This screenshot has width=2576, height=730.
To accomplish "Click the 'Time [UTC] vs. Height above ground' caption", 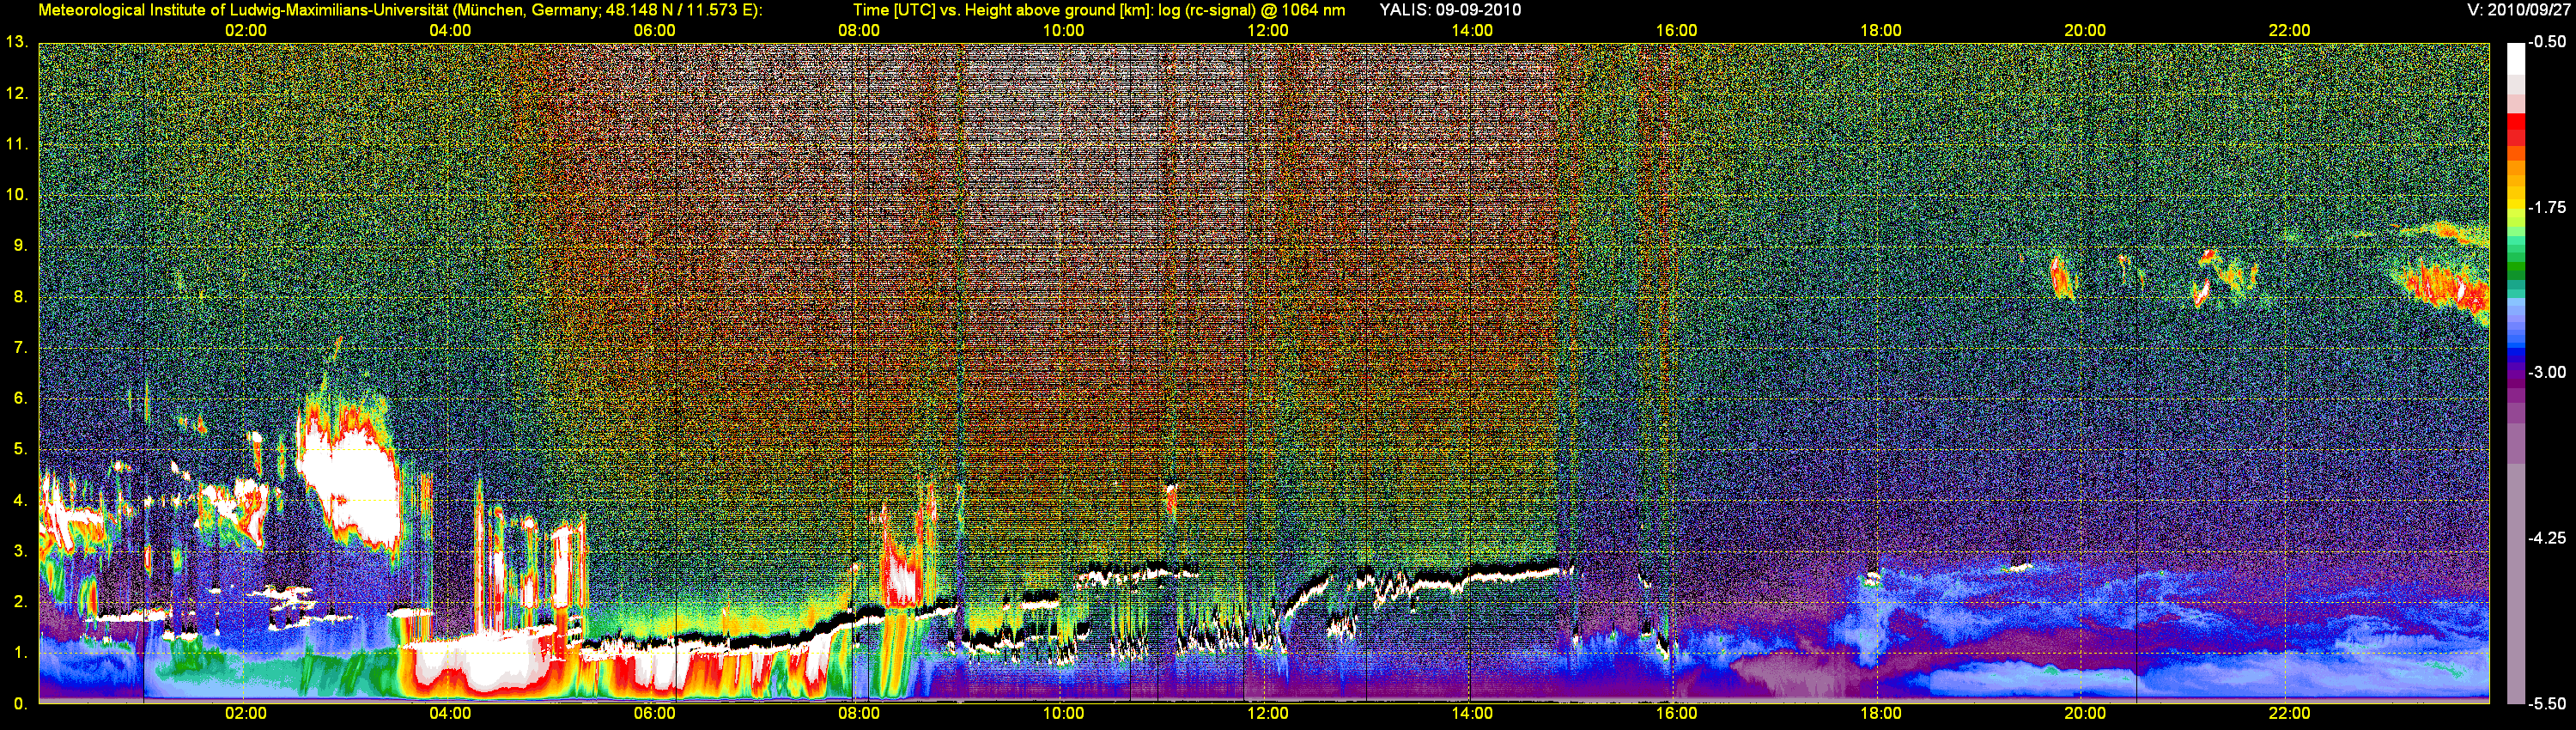I will click(x=1099, y=10).
